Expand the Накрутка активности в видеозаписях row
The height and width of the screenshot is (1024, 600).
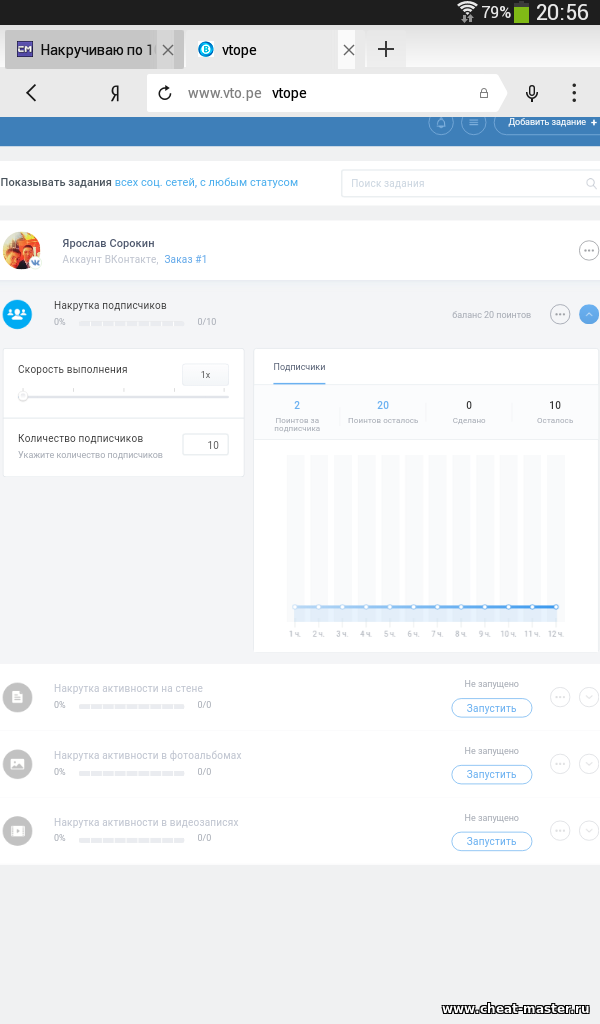click(x=589, y=830)
